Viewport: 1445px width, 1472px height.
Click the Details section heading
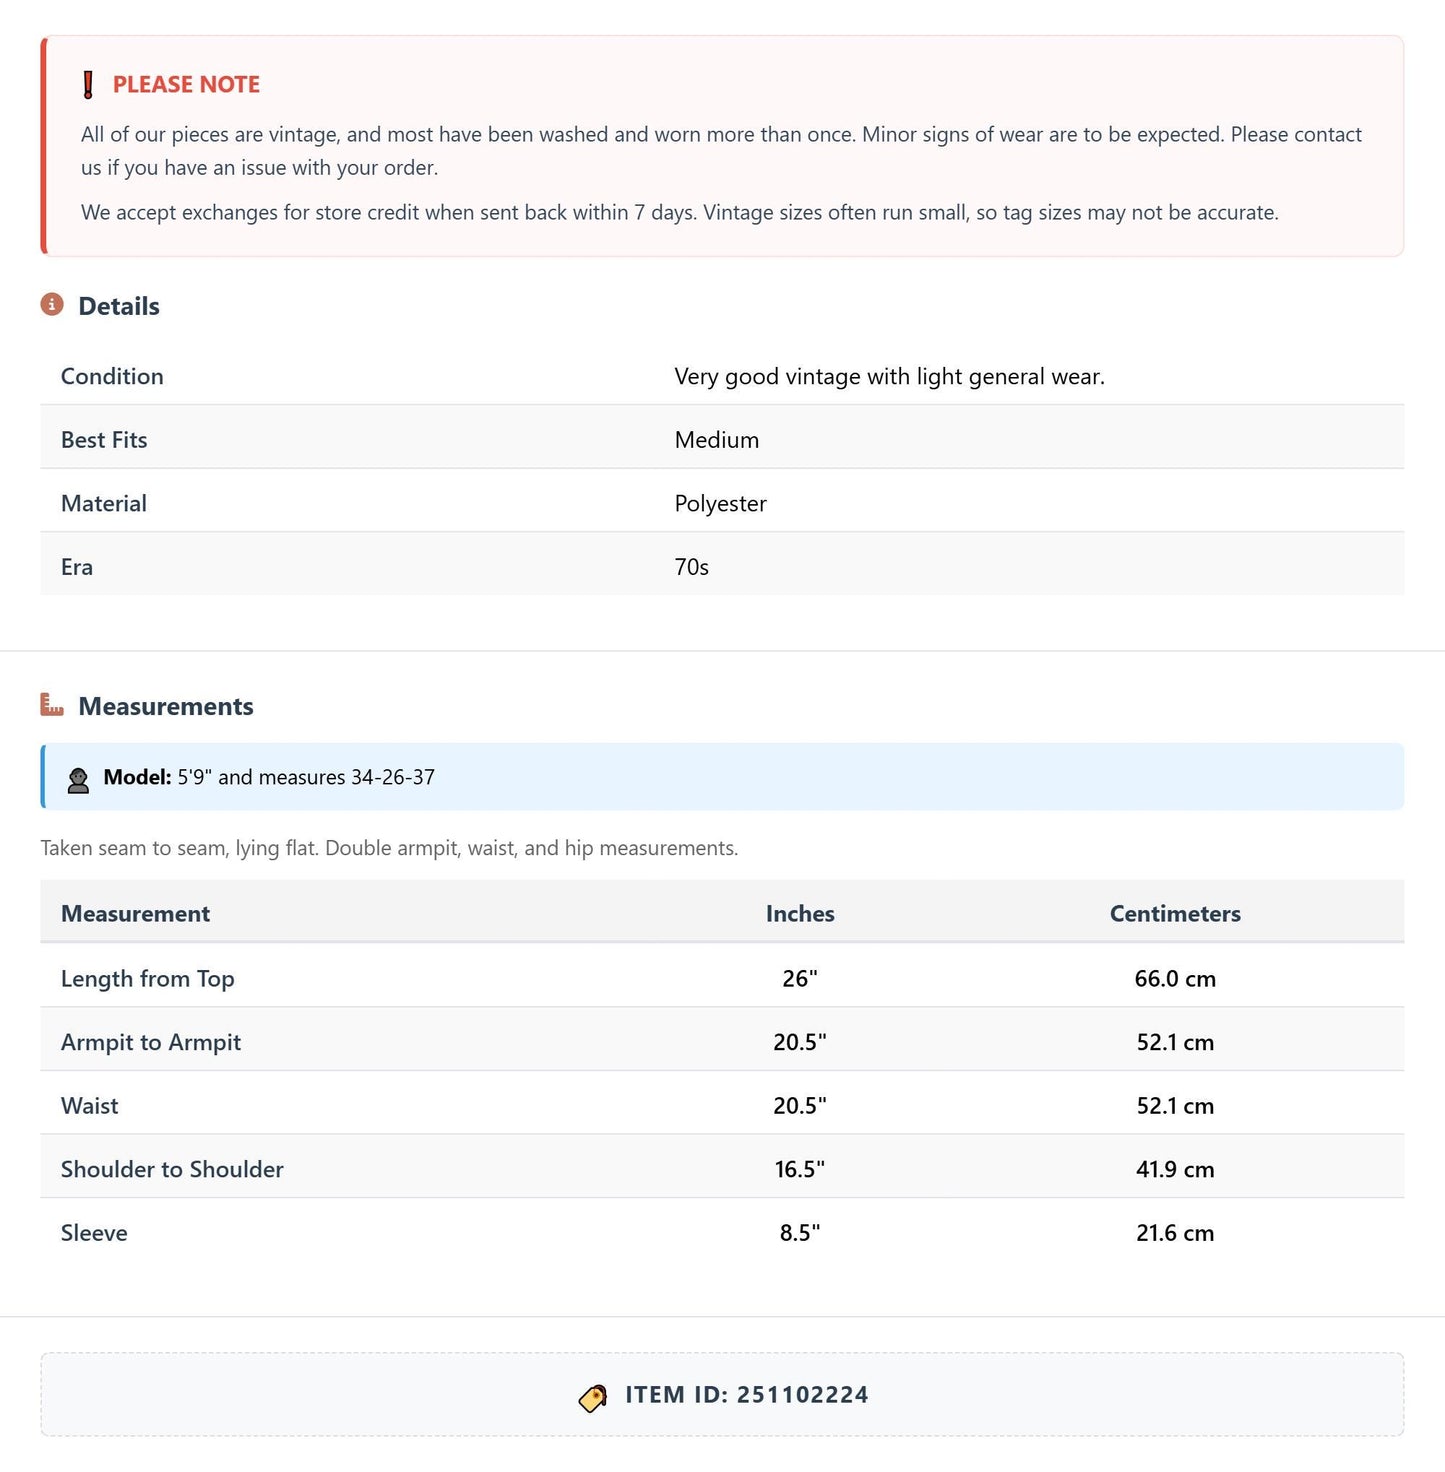[x=119, y=306]
